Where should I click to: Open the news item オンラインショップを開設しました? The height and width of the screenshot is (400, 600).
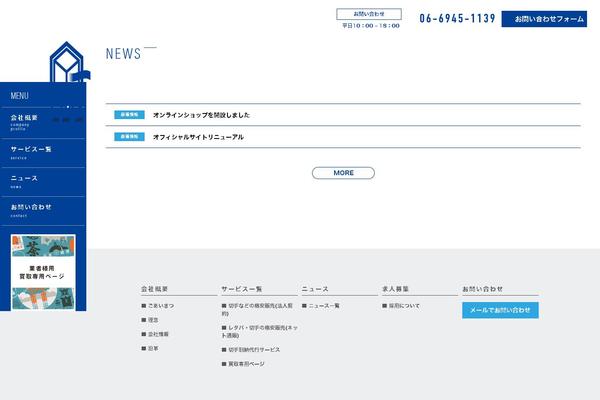pos(201,115)
